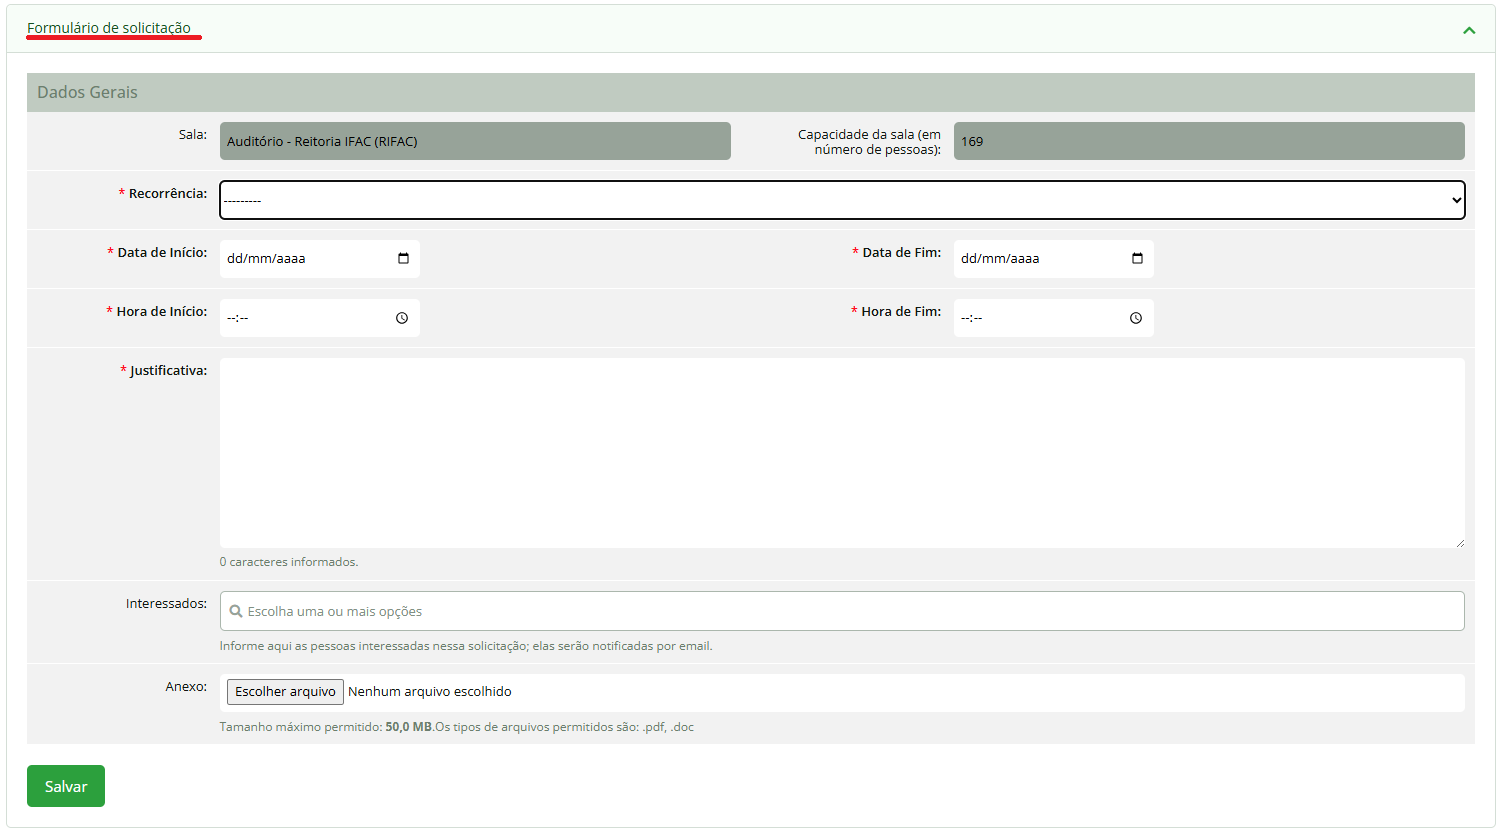Click the Capacidade da sala field showing 169
Image resolution: width=1506 pixels, height=835 pixels.
1208,141
